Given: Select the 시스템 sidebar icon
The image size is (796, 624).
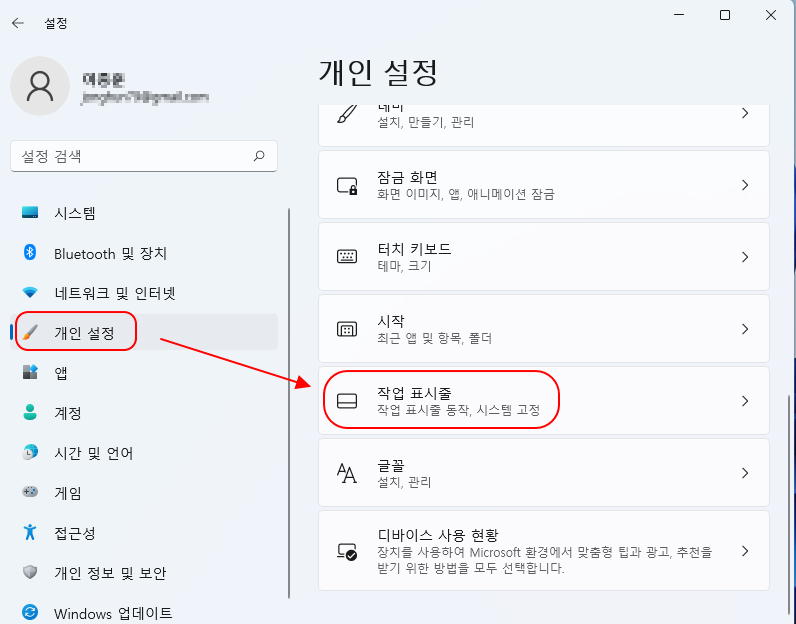Looking at the screenshot, I should coord(30,212).
